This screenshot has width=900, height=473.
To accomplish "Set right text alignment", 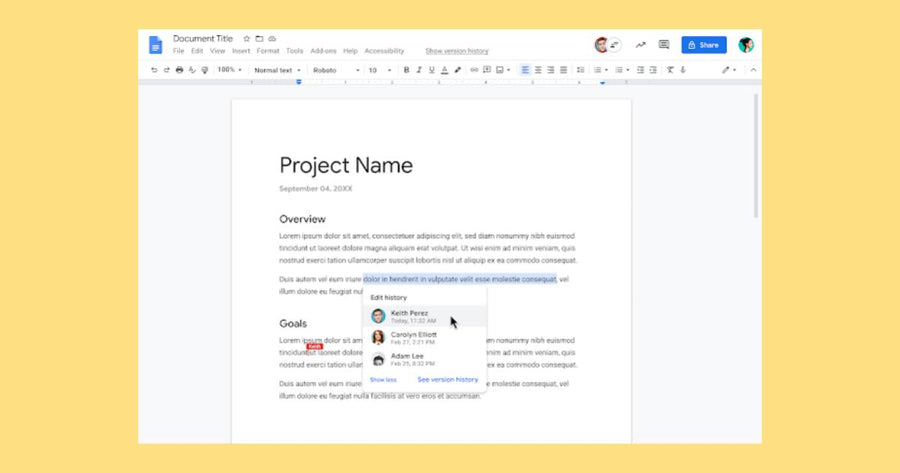I will (x=550, y=70).
